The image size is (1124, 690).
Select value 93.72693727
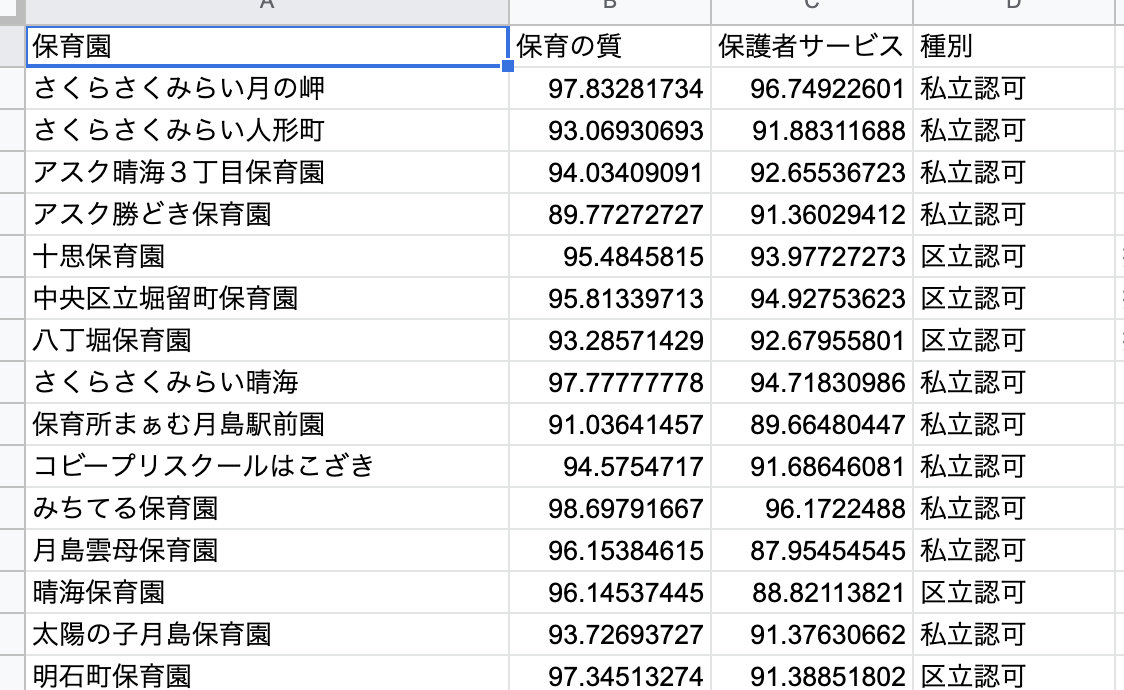point(610,635)
